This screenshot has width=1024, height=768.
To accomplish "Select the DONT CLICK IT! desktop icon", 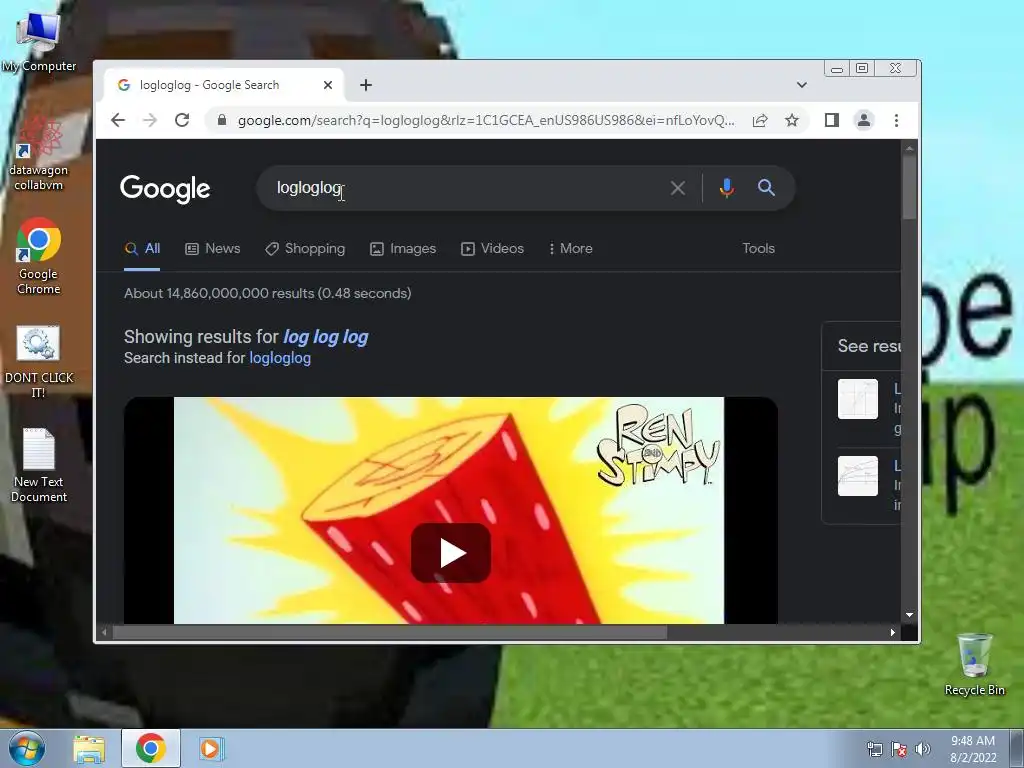I will (39, 362).
